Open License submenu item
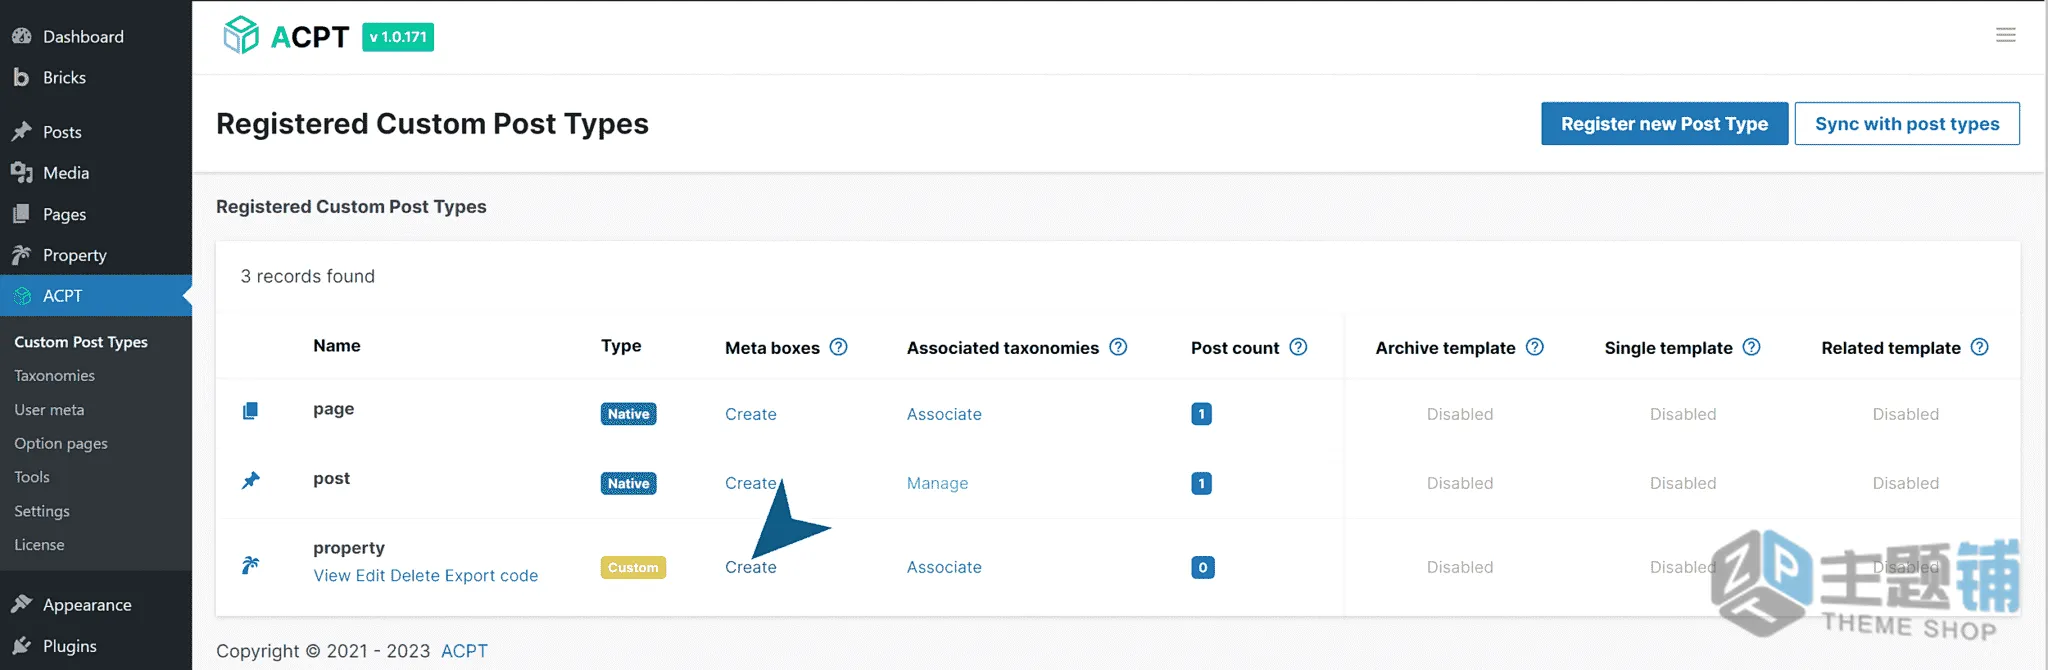This screenshot has height=670, width=2048. [x=39, y=545]
